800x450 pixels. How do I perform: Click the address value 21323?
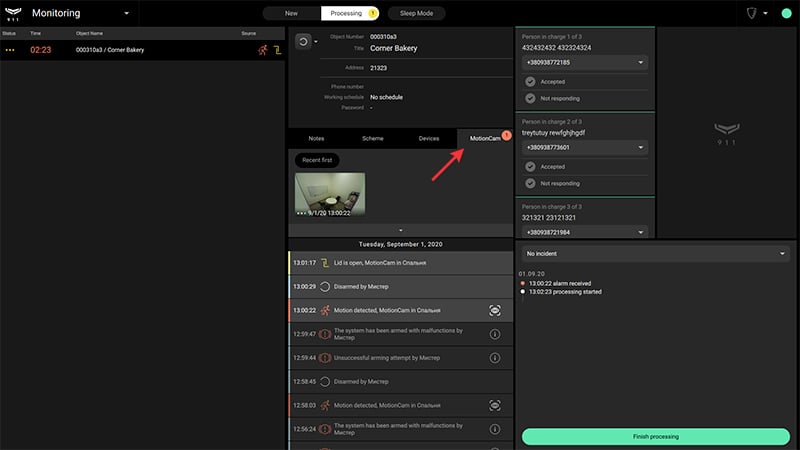pyautogui.click(x=378, y=68)
